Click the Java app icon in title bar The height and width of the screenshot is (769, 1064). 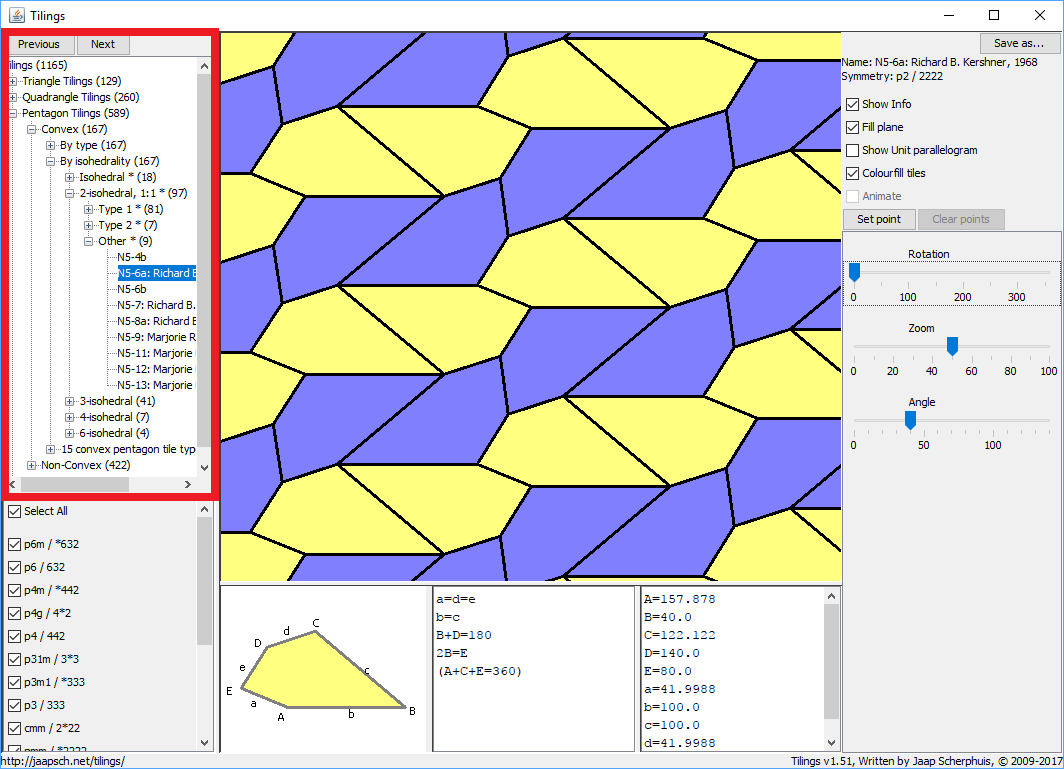tap(17, 15)
